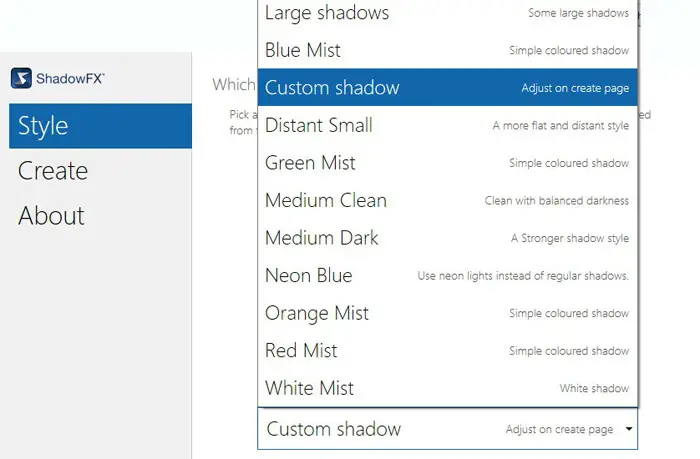Click the 'Use neon lights' description text

coord(523,276)
